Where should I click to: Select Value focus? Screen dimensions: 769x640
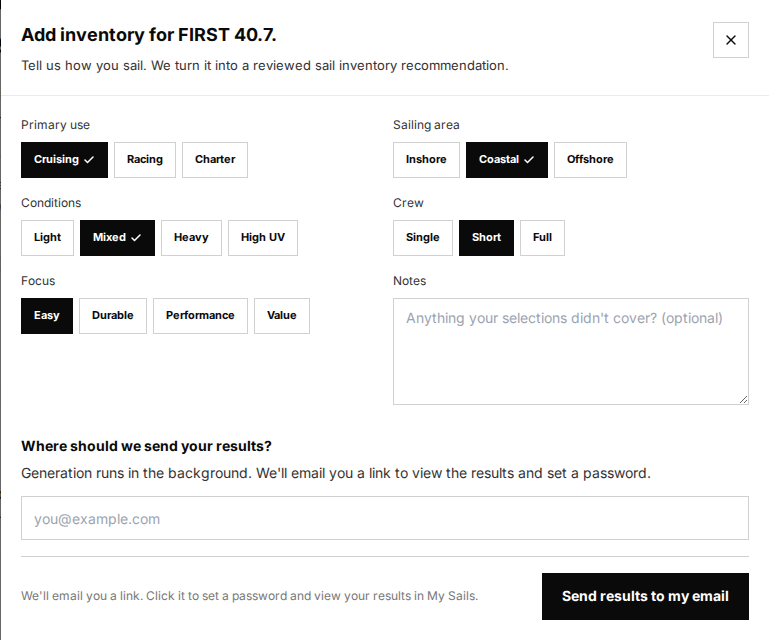coord(282,316)
